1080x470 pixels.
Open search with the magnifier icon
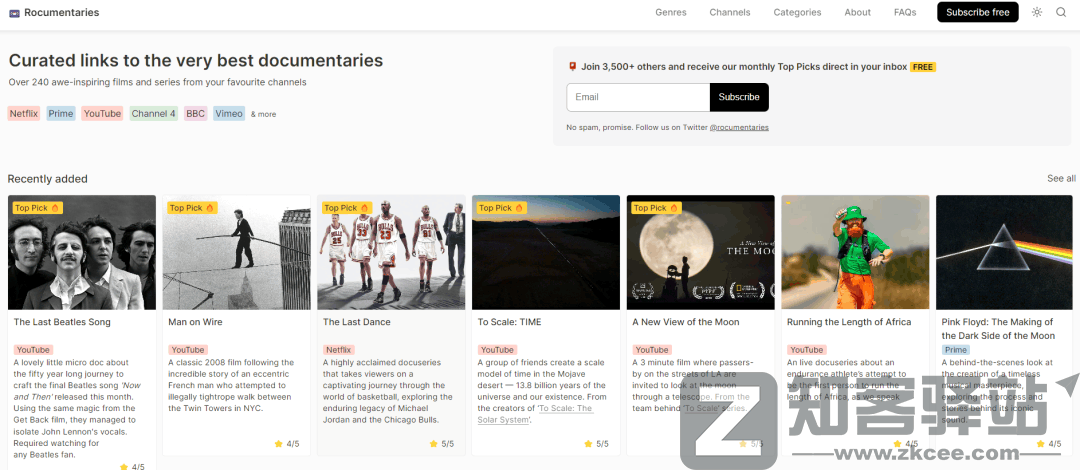(x=1061, y=12)
